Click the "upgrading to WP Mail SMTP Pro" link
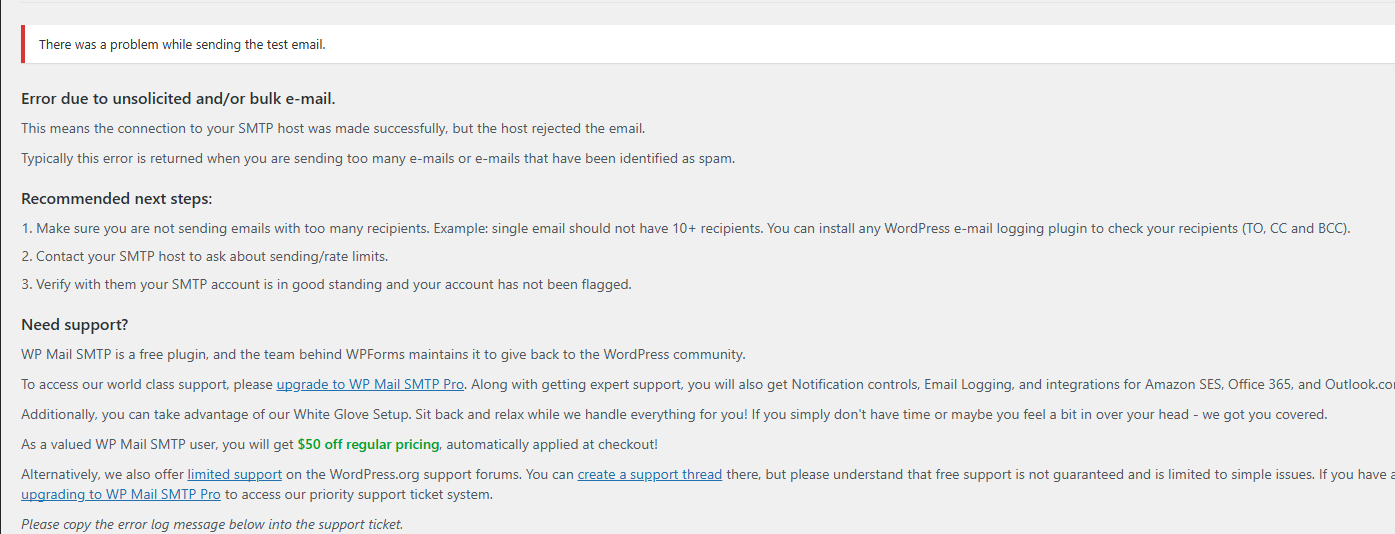Screen dimensions: 1395x534 pyautogui.click(x=120, y=494)
